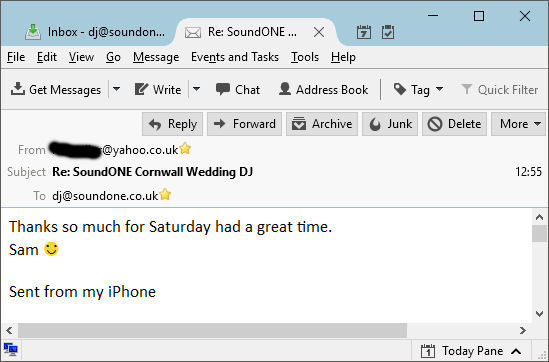The width and height of the screenshot is (549, 362).
Task: Click recipient address dj@soundone.co.uk
Action: click(x=105, y=196)
